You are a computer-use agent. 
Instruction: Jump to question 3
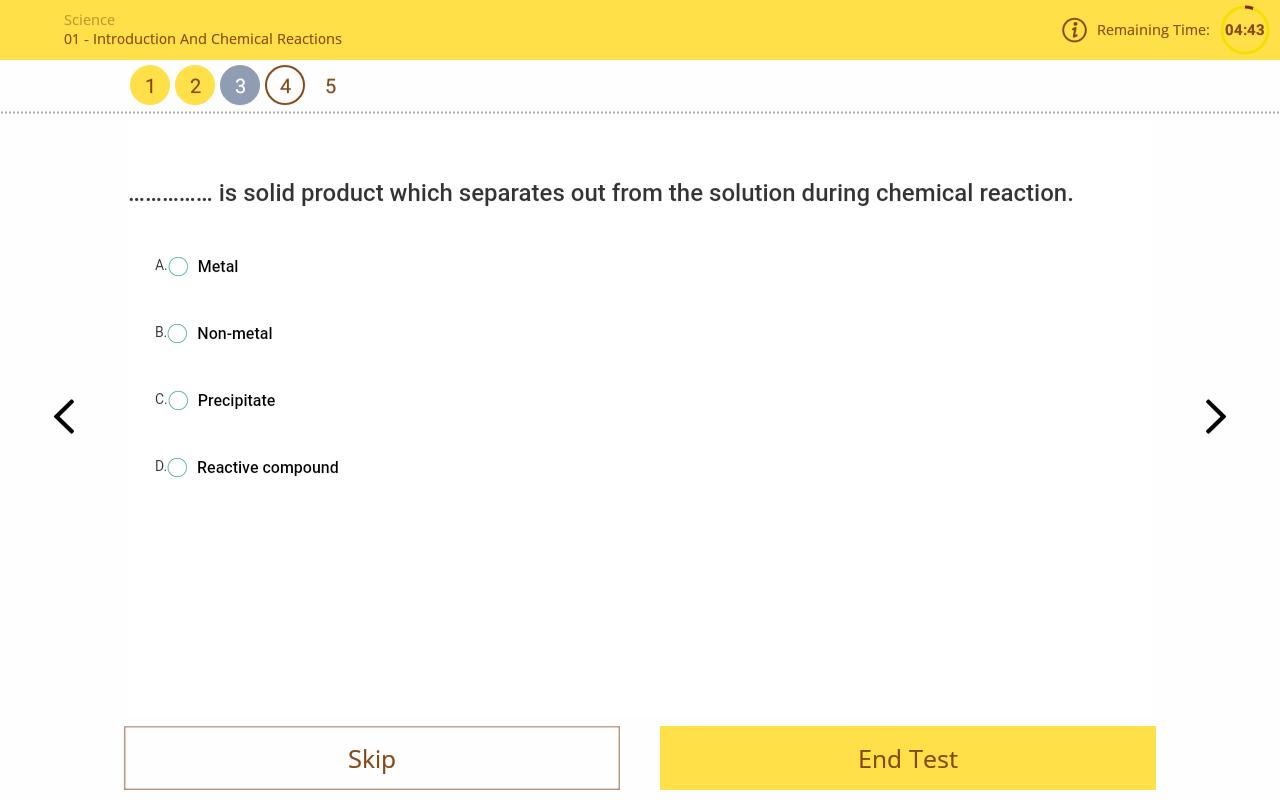[240, 86]
